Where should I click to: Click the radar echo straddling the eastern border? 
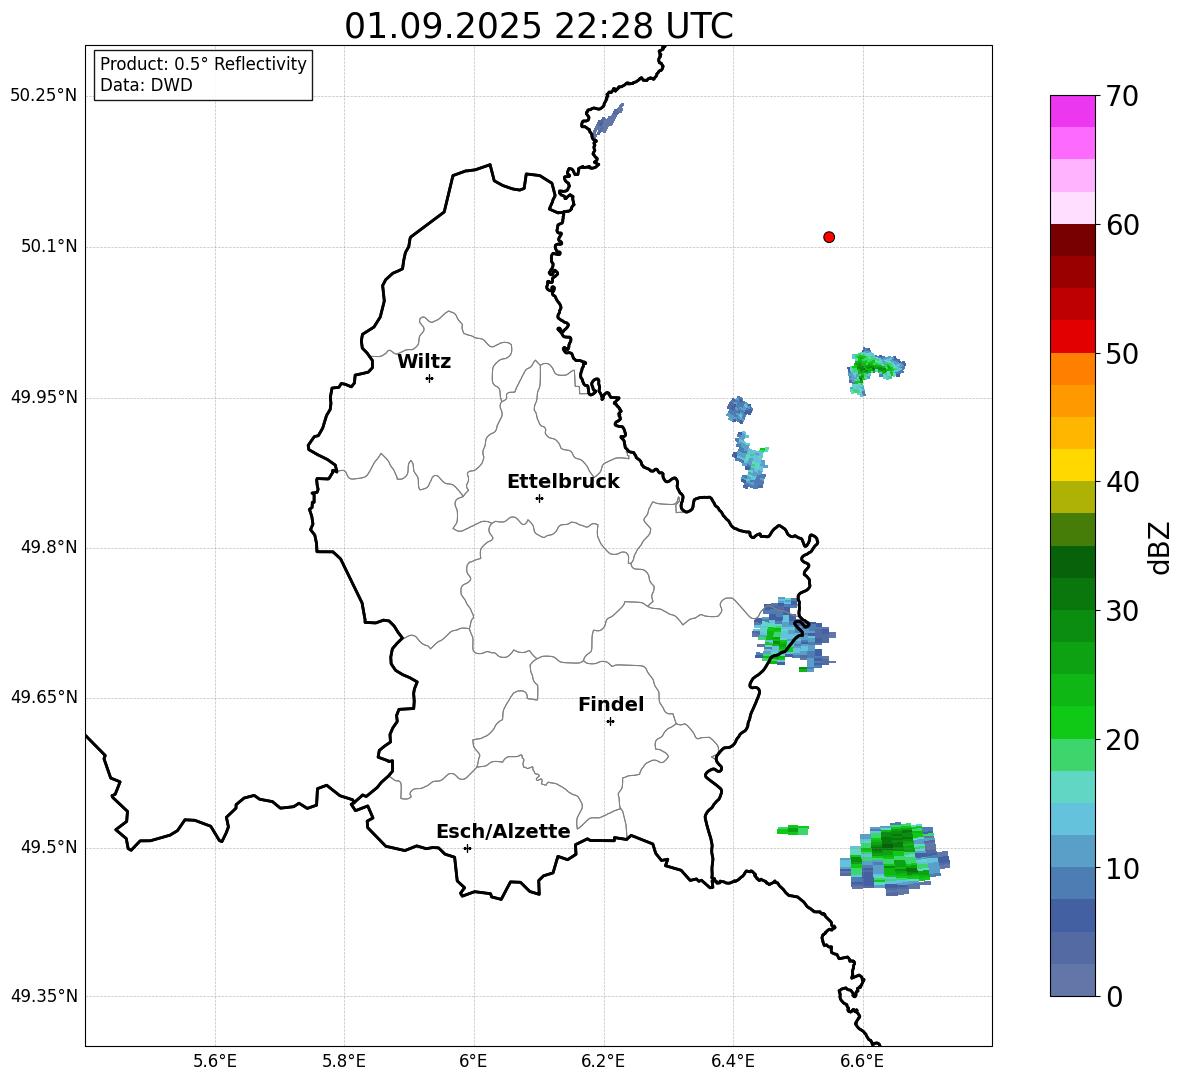tap(793, 634)
